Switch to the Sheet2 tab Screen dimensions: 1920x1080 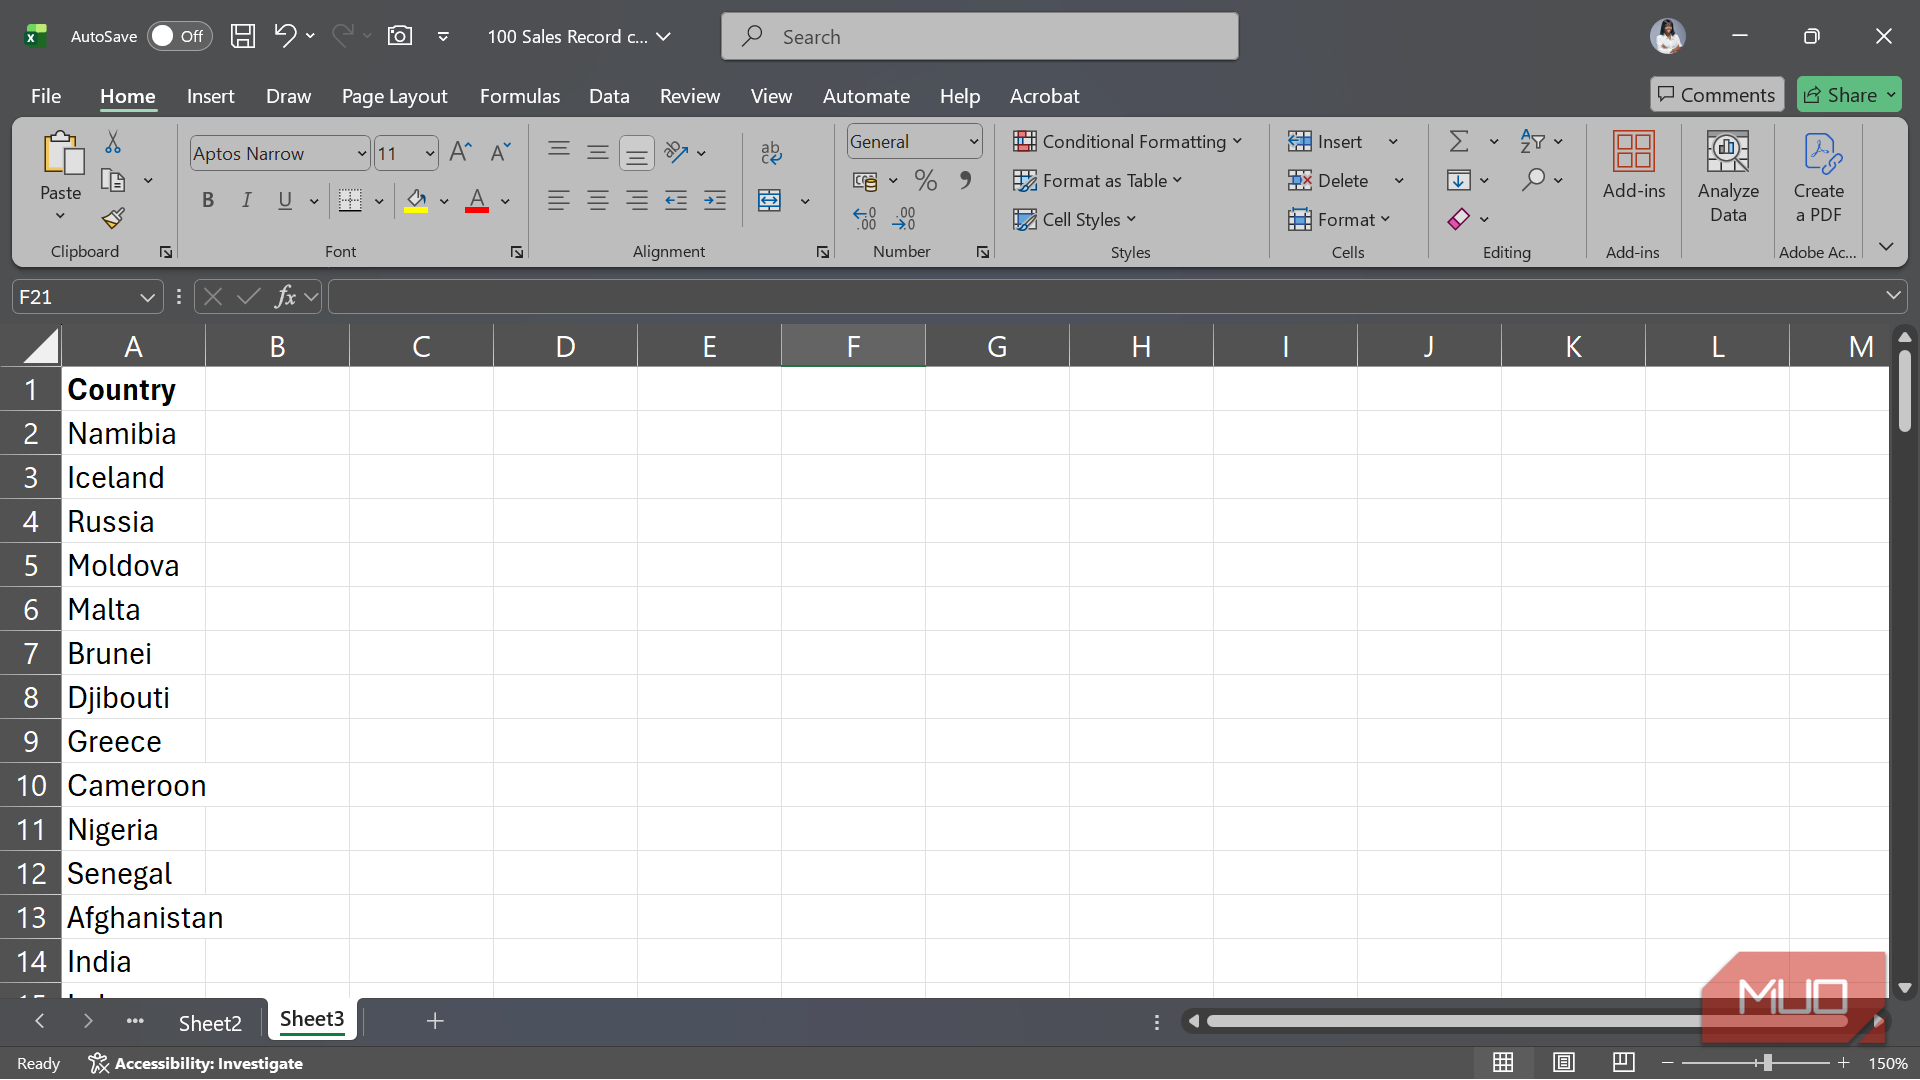[x=210, y=1023]
